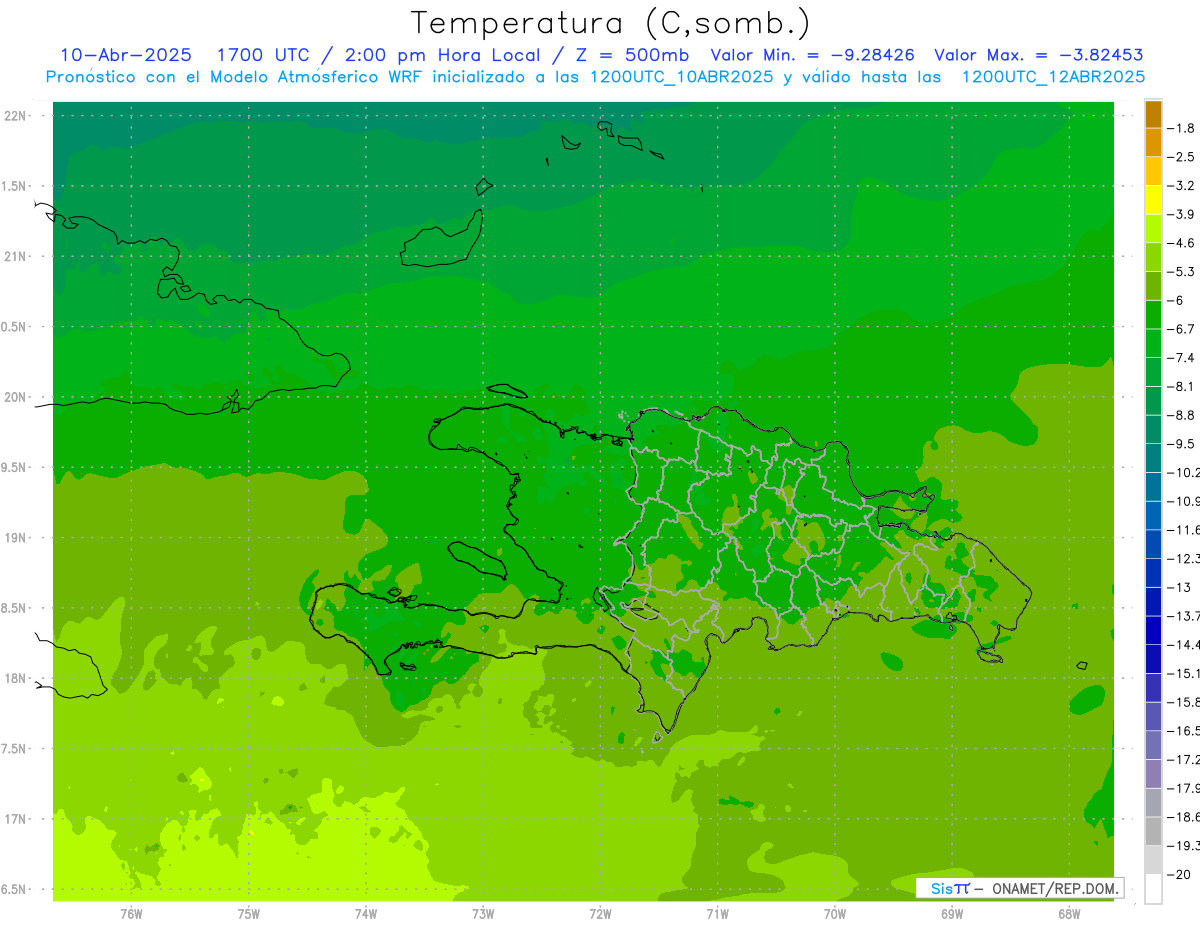This screenshot has width=1200, height=927.
Task: Click the '75W' longitude label
Action: (249, 913)
